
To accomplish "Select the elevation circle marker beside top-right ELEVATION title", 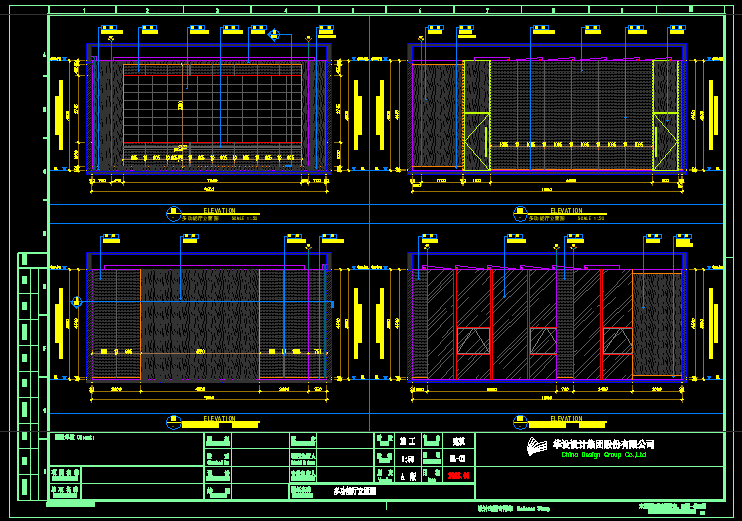I will tap(521, 214).
